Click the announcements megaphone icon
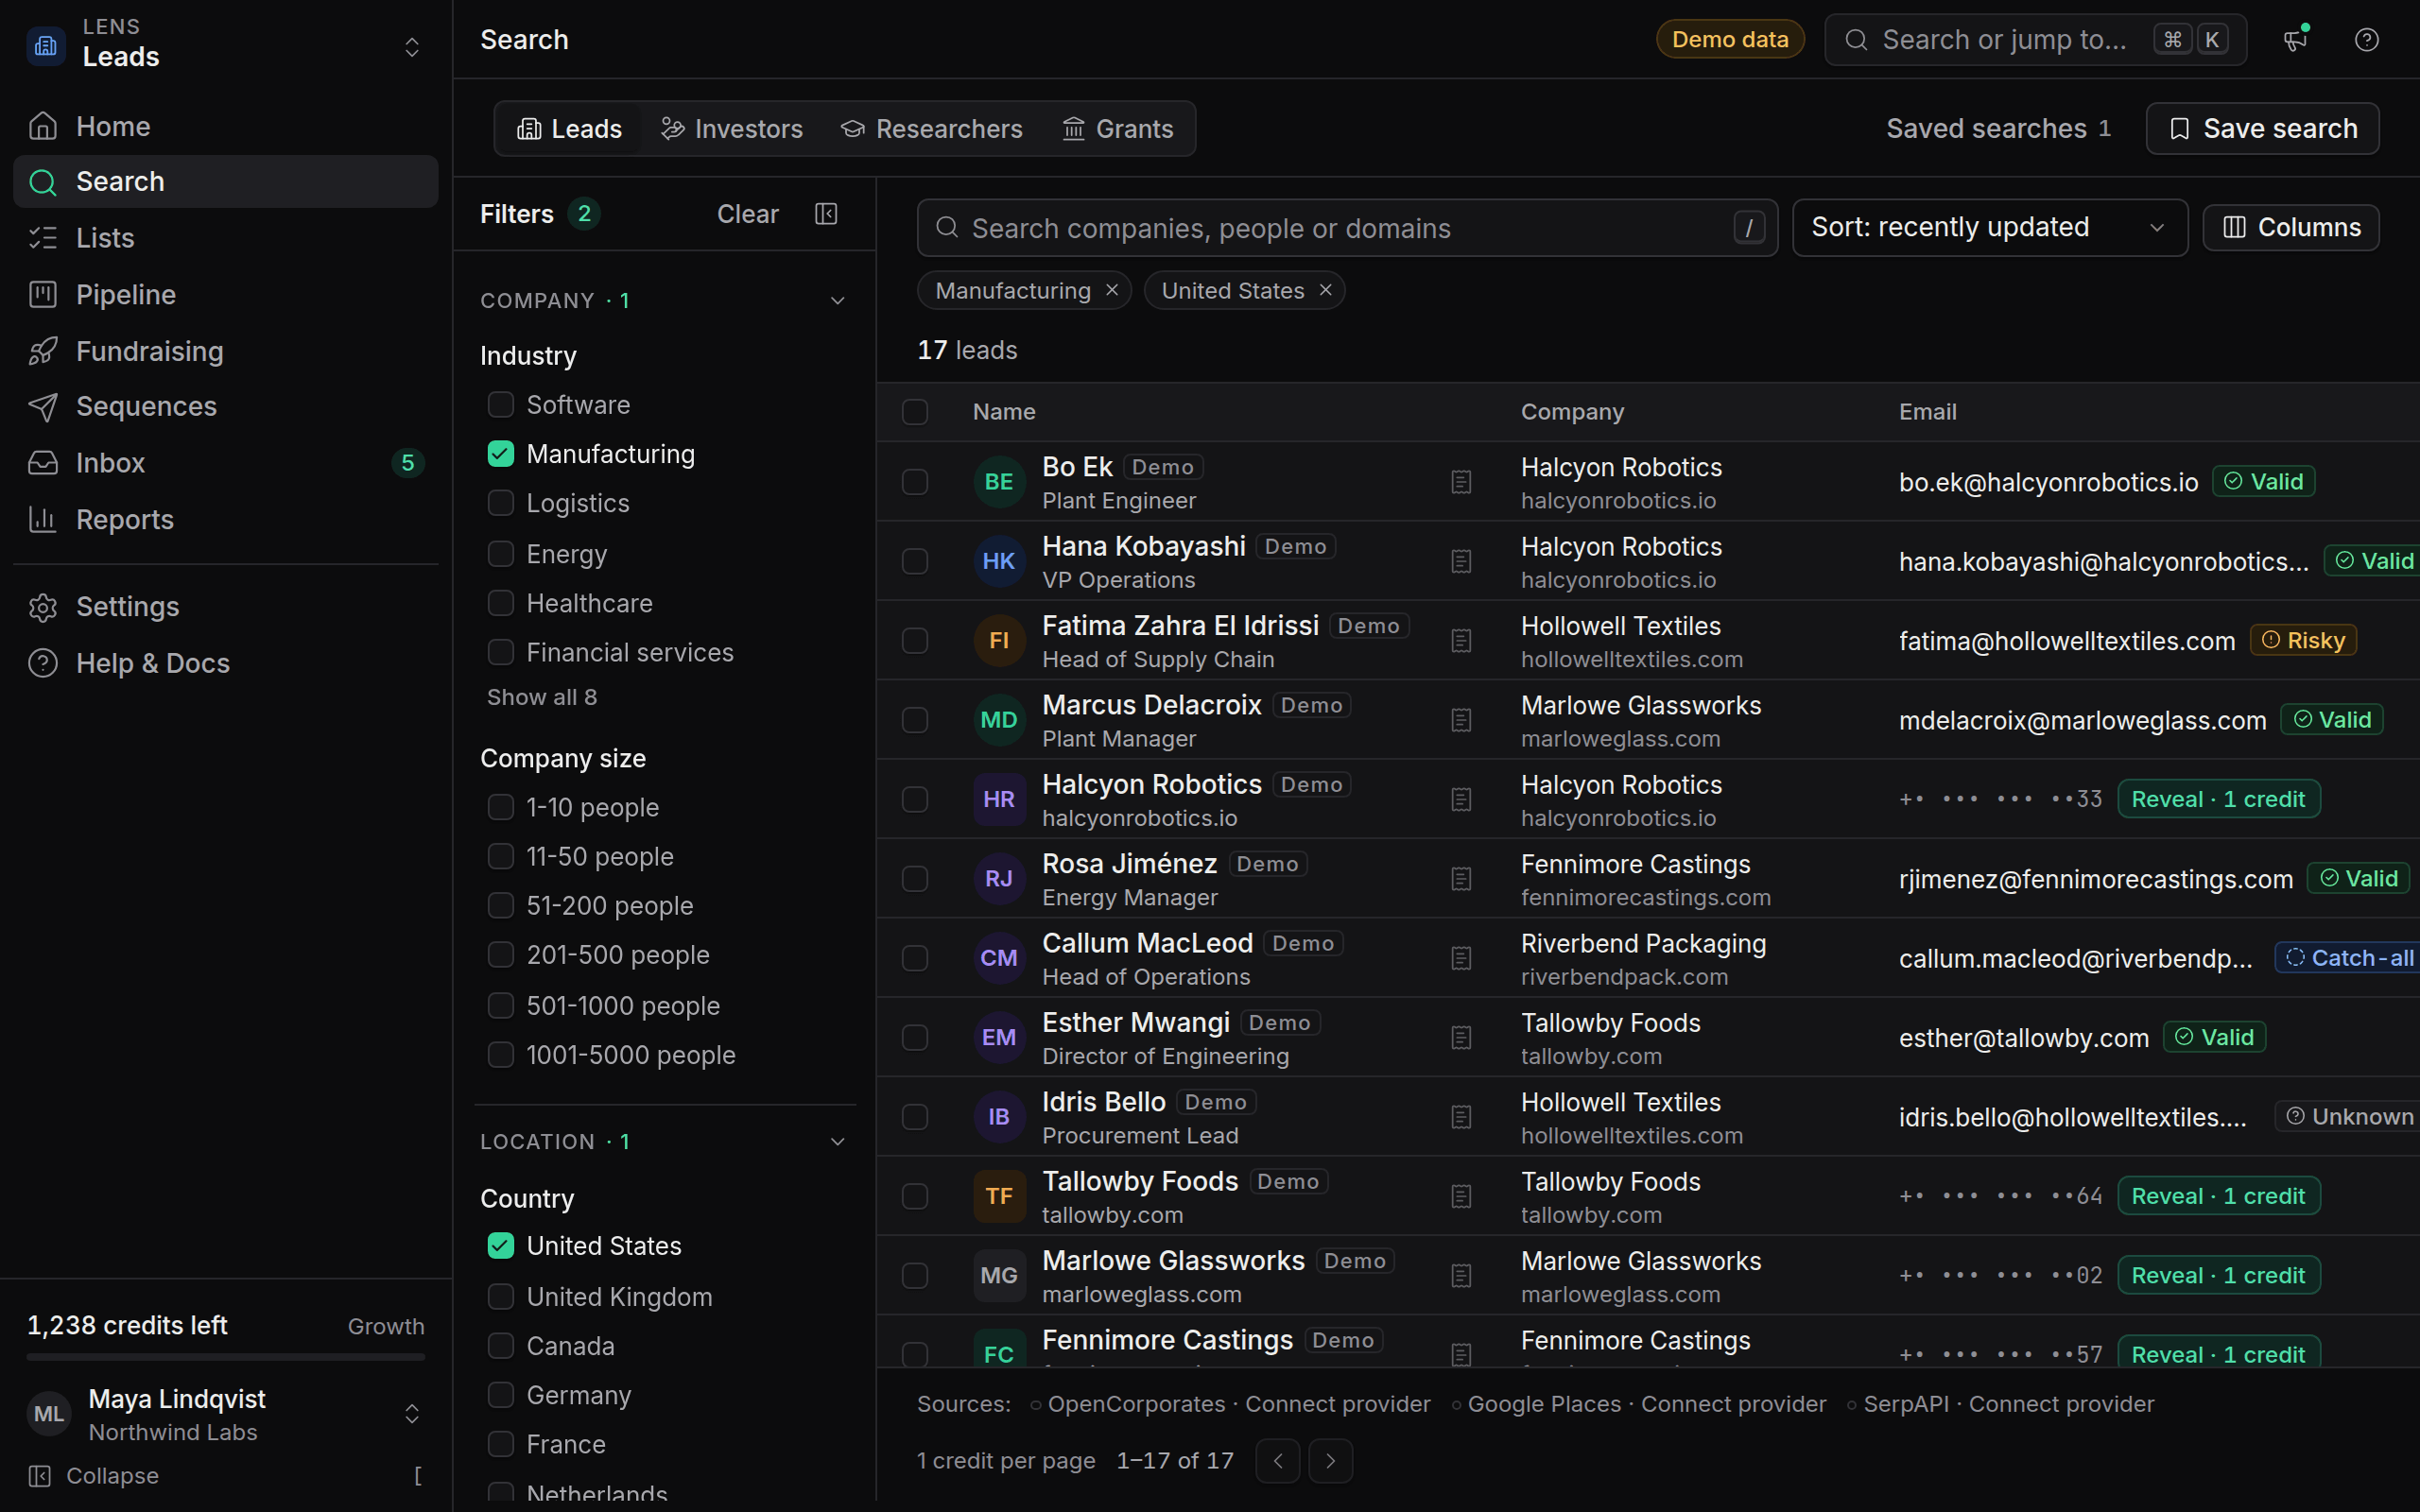The width and height of the screenshot is (2420, 1512). click(x=2295, y=39)
